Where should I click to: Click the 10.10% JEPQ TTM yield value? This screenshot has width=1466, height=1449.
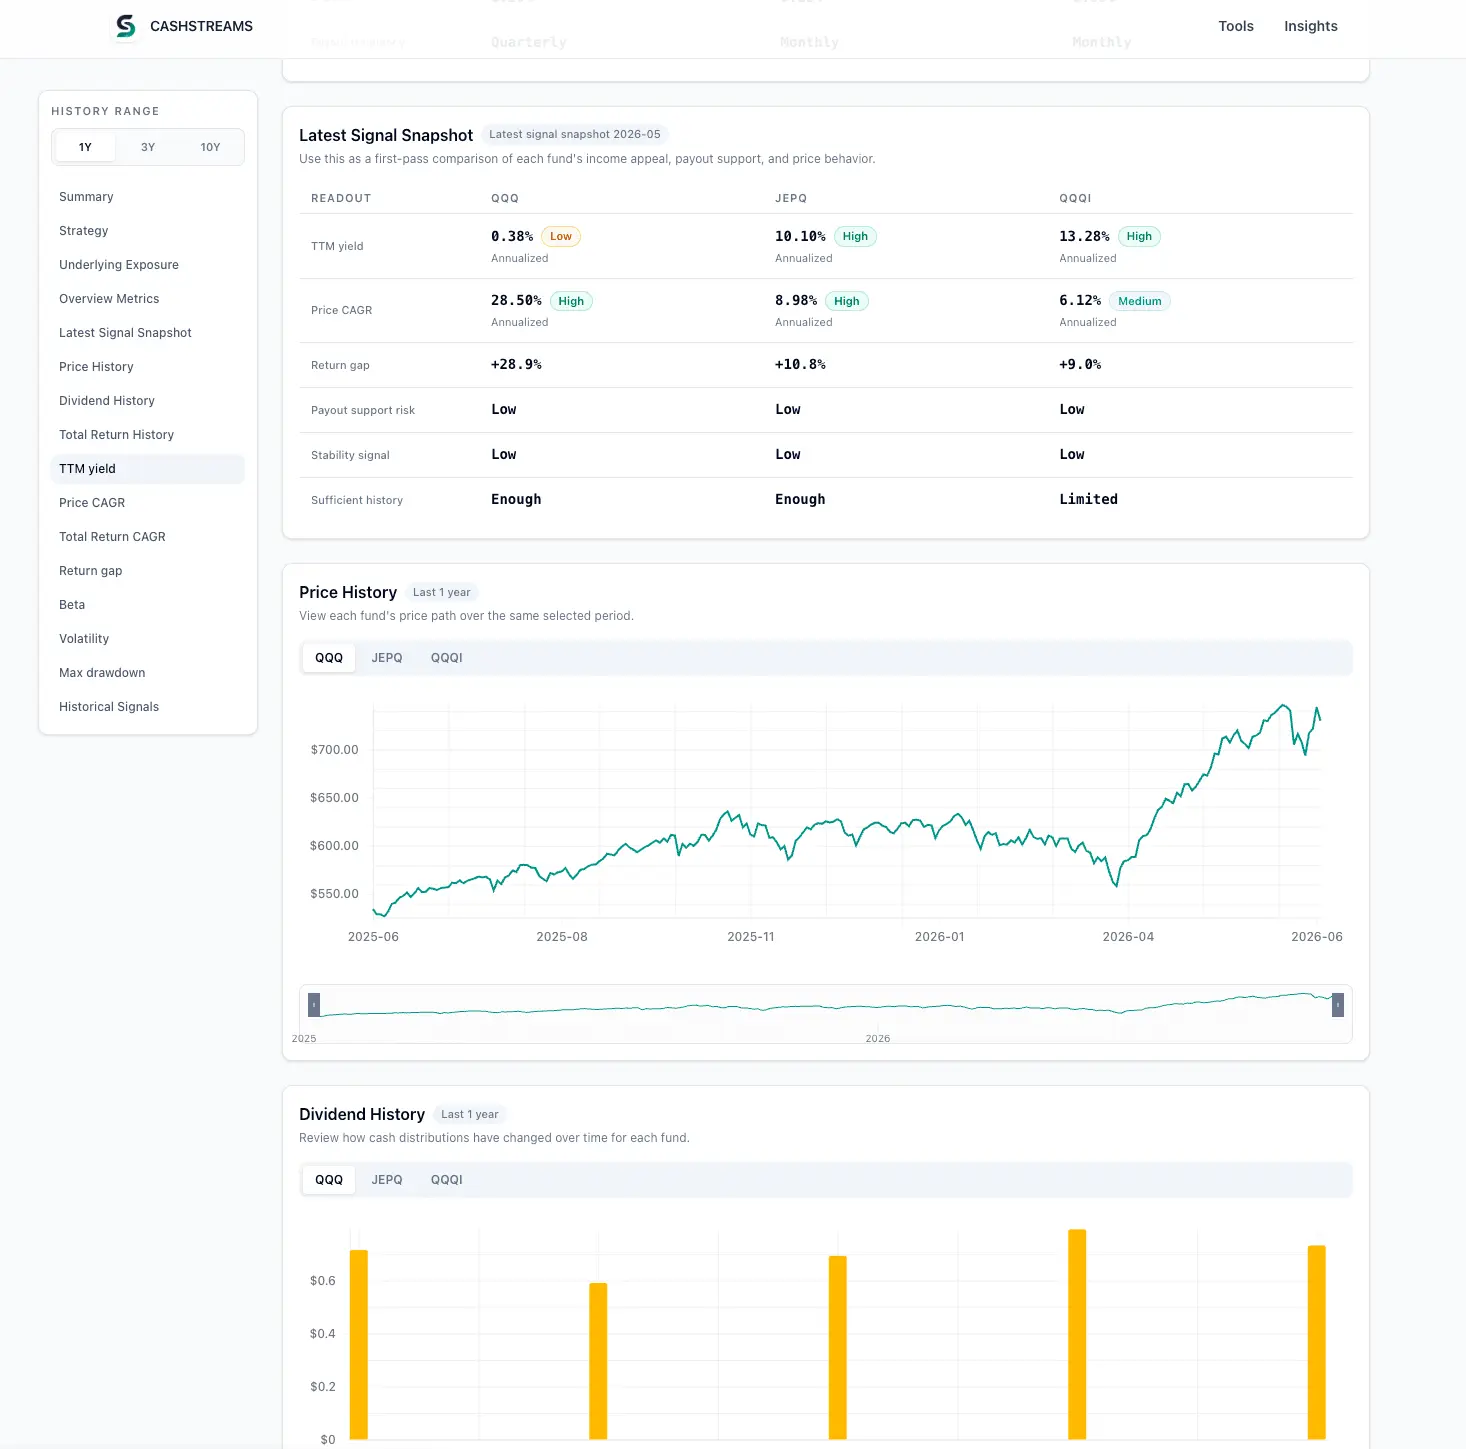pos(800,237)
